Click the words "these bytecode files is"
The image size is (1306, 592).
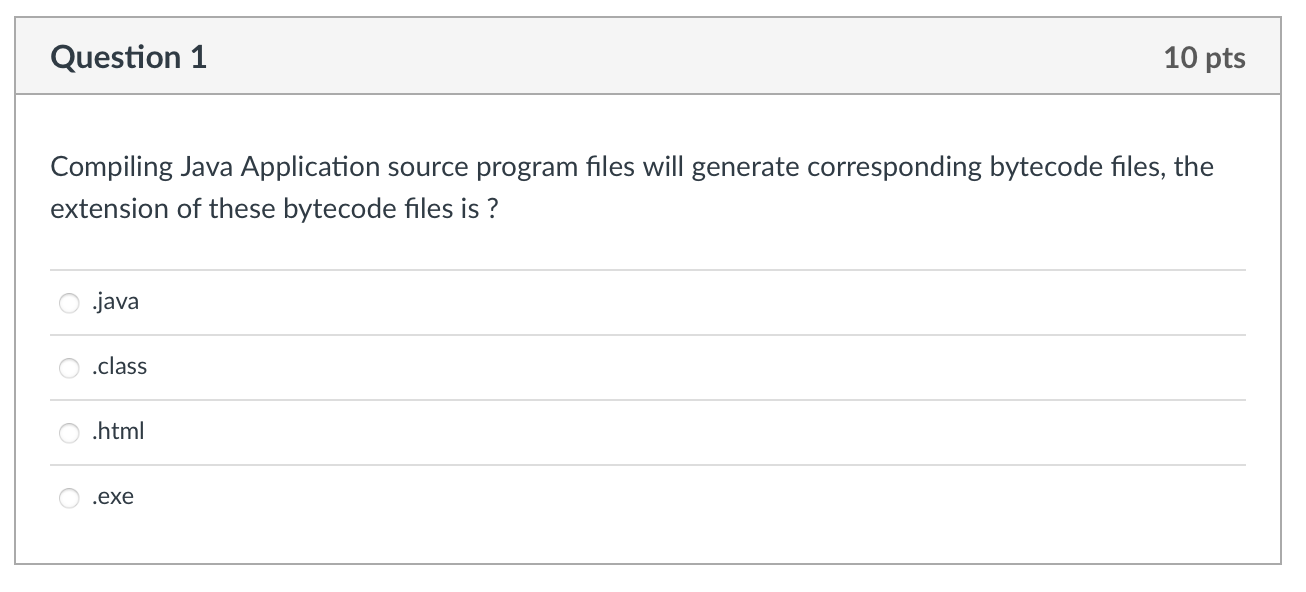pos(344,211)
